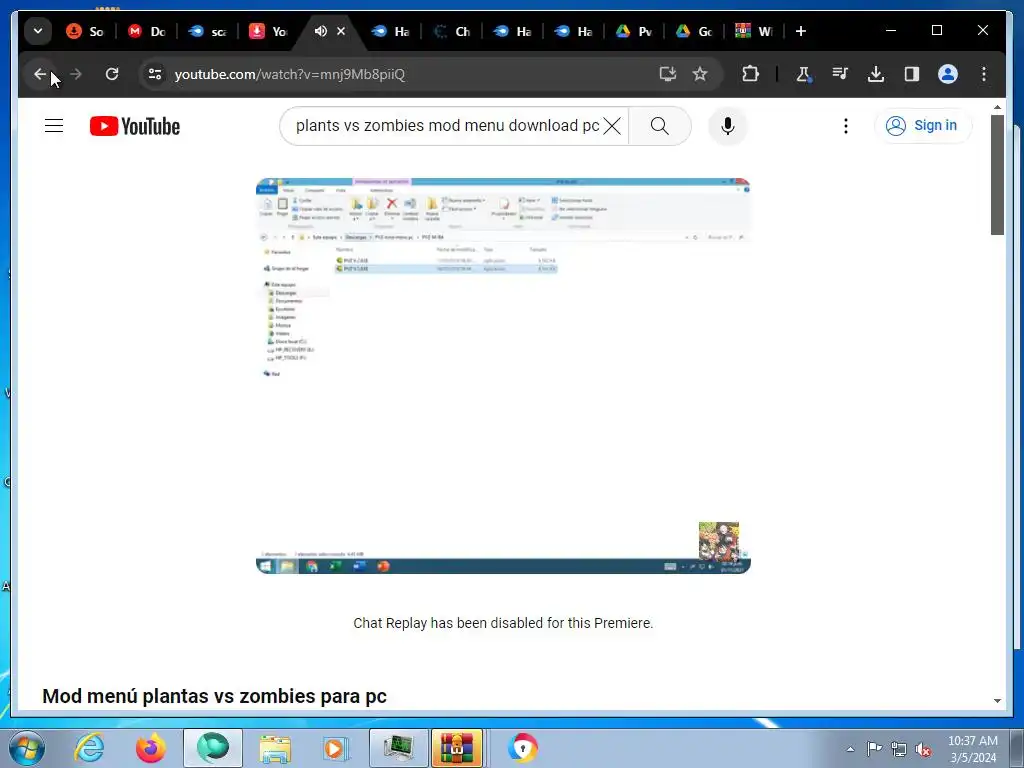Bookmark this page with the star icon
Screen dimensions: 1024x768
(x=699, y=74)
